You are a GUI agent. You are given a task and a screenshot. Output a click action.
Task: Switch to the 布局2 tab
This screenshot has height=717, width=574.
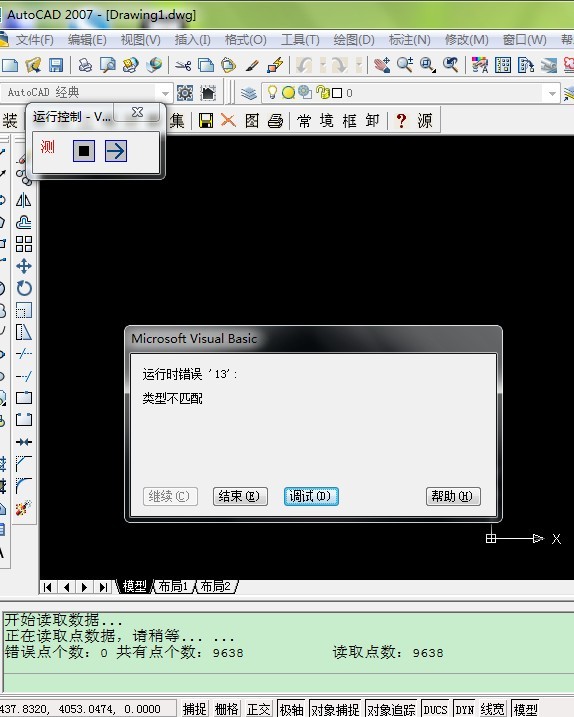pos(215,586)
